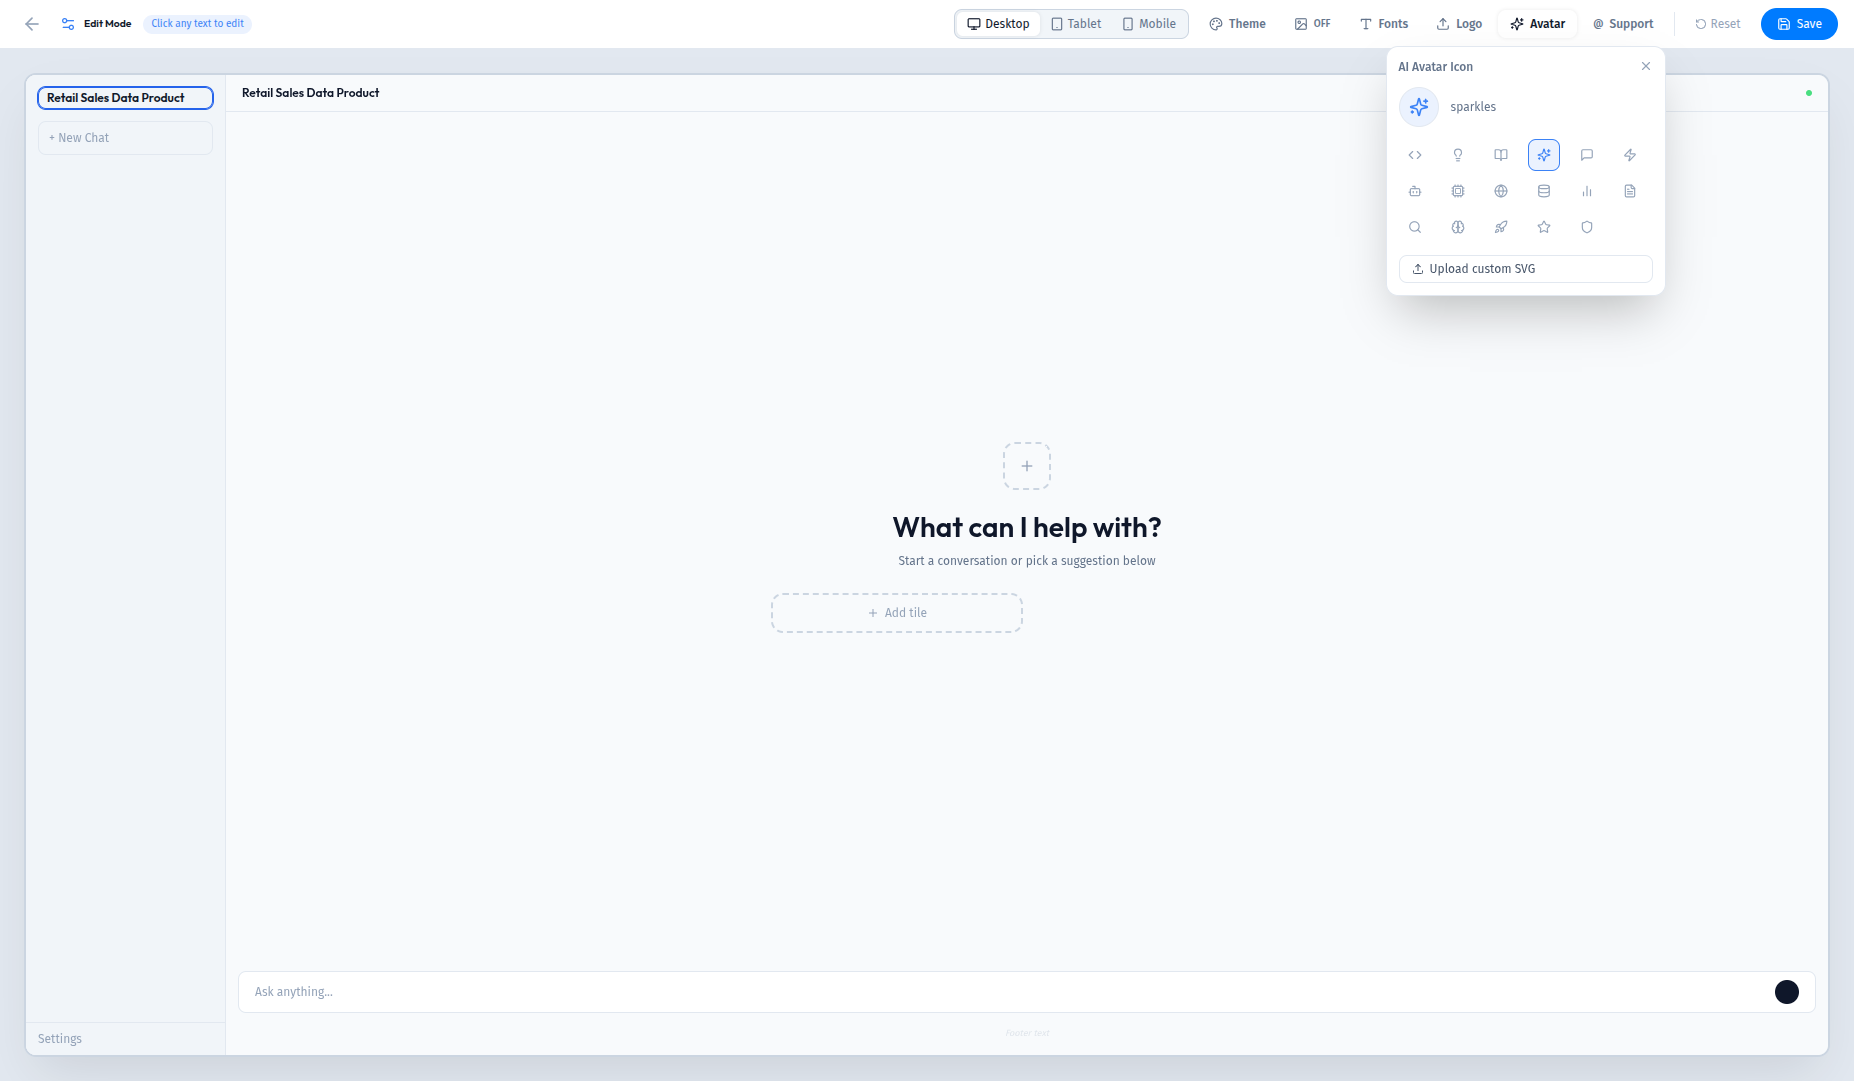Add a logo via dashed plus placeholder
This screenshot has width=1854, height=1081.
click(x=1027, y=466)
